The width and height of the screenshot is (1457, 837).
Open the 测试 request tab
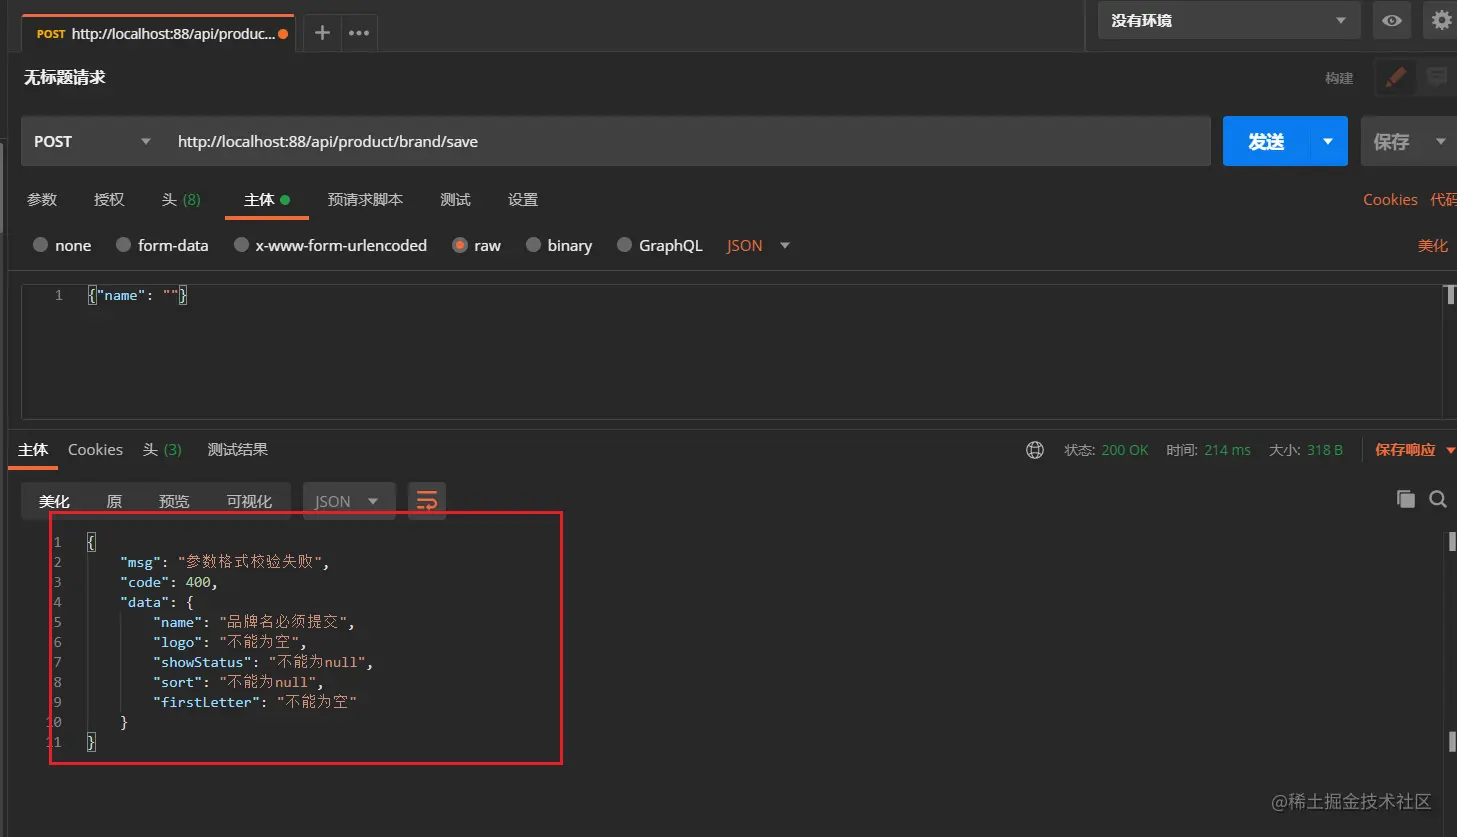tap(455, 199)
